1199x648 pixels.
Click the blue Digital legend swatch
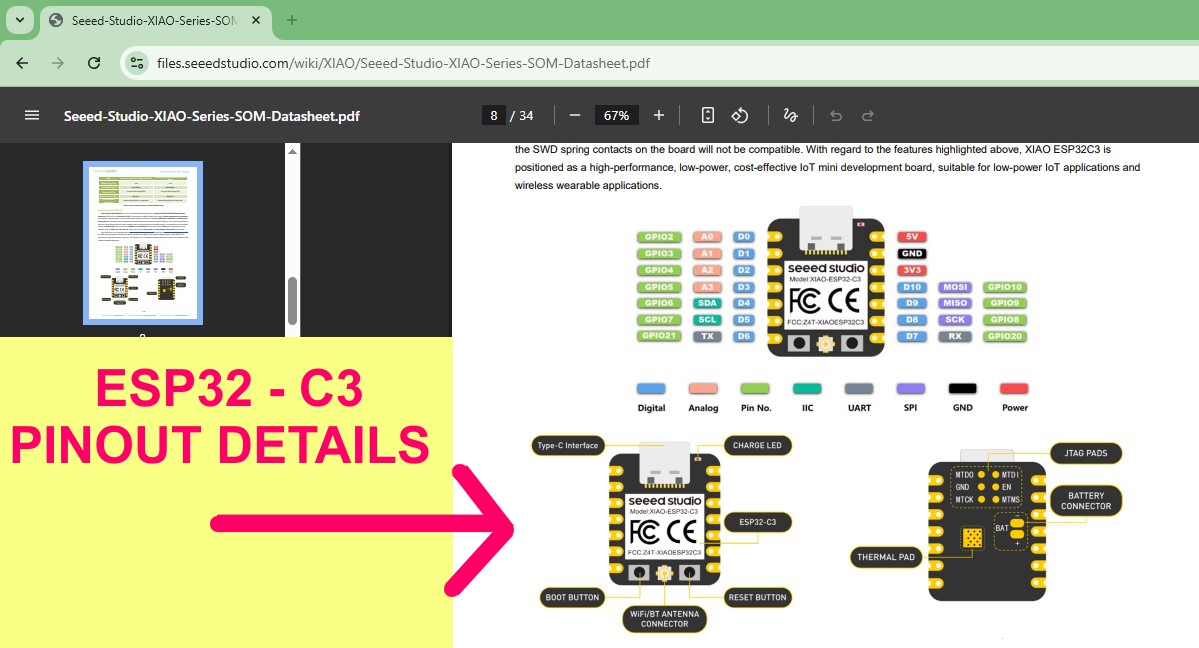point(651,389)
